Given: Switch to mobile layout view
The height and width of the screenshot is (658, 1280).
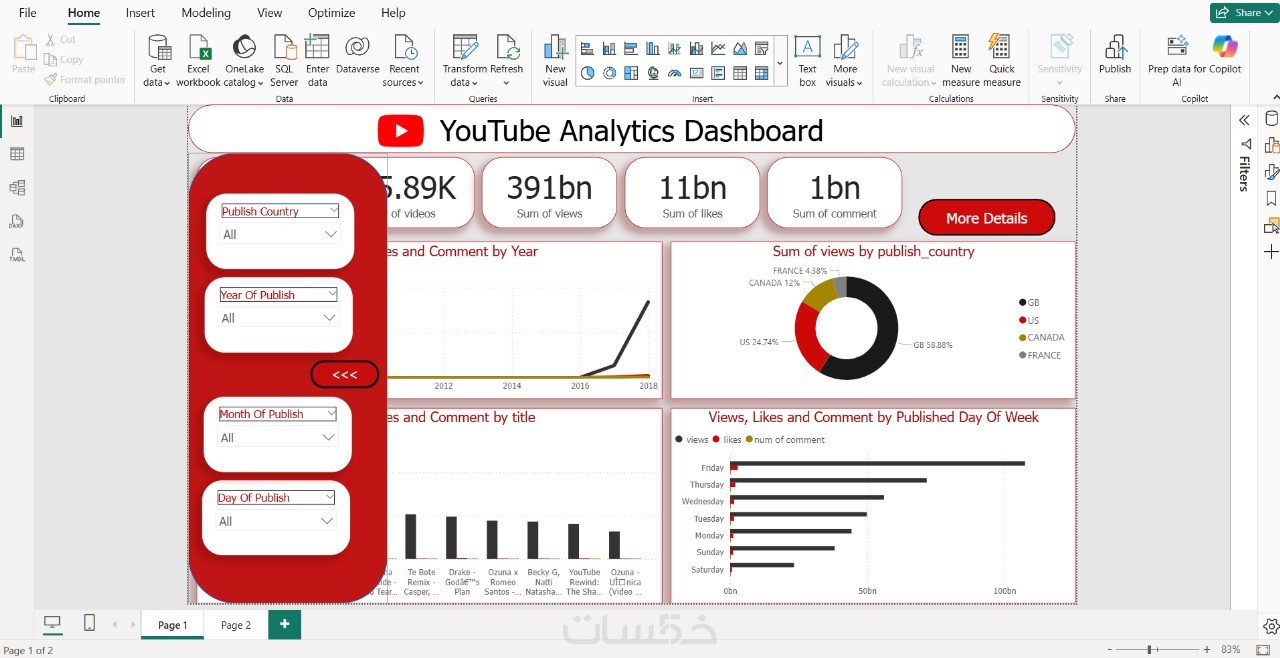Looking at the screenshot, I should tap(89, 623).
